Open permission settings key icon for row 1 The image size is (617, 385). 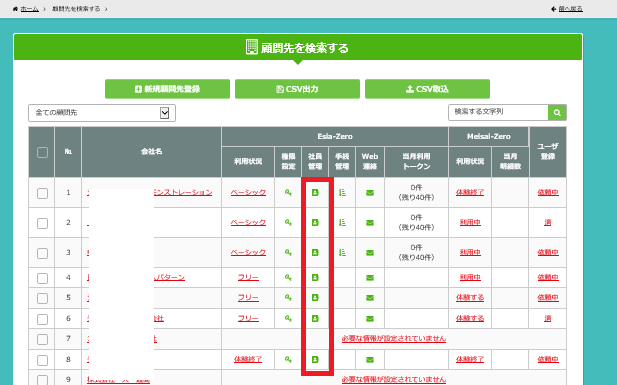(x=288, y=192)
